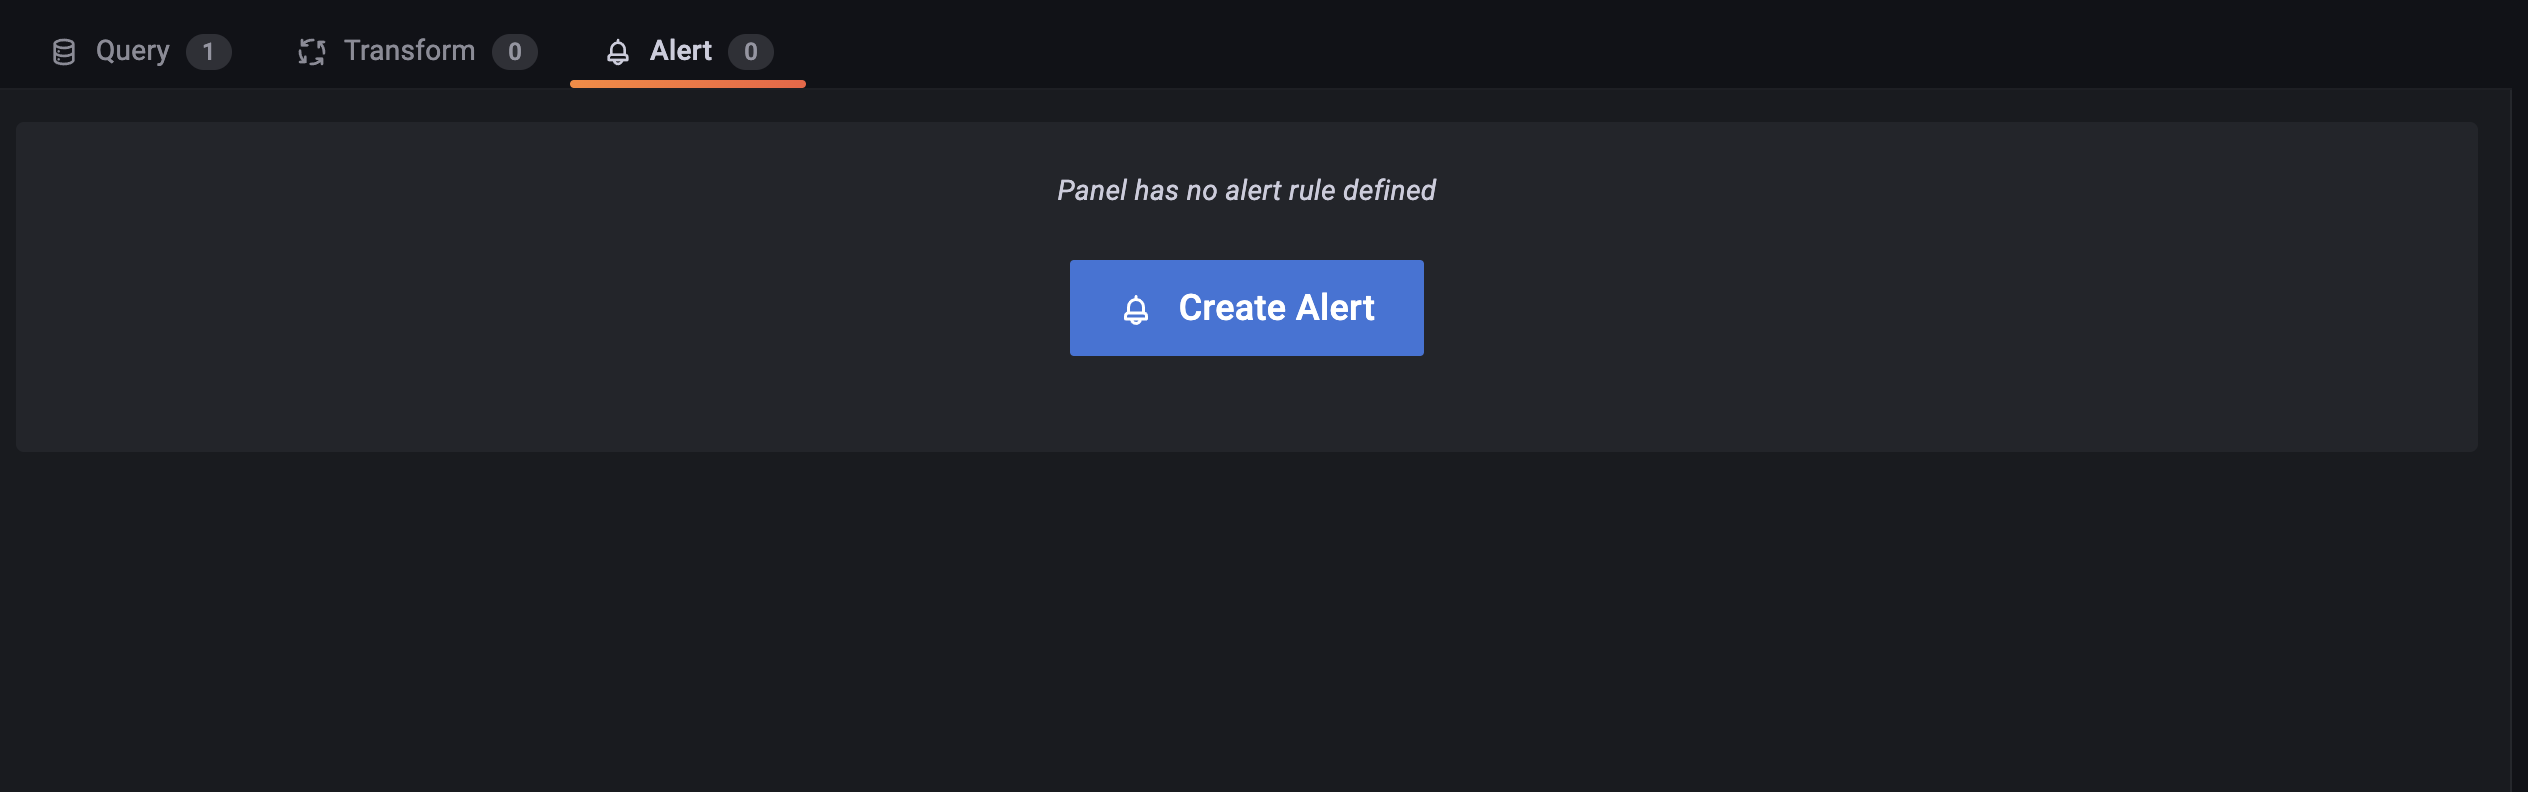
Task: Click the blue Create Alert button
Action: pos(1246,308)
